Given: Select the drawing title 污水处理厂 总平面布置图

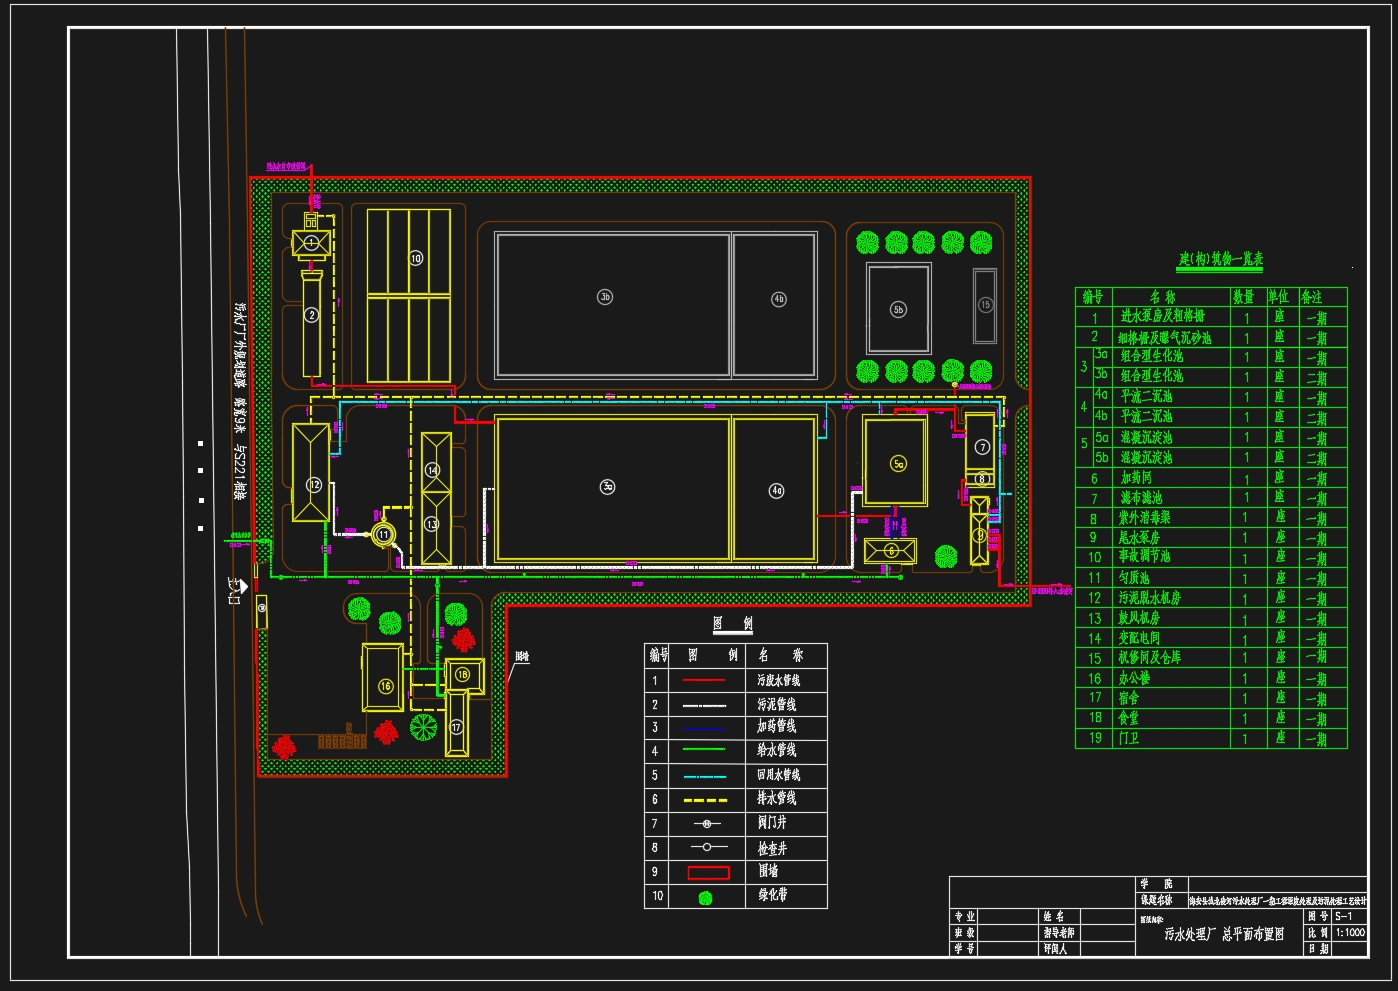Looking at the screenshot, I should (x=1223, y=936).
